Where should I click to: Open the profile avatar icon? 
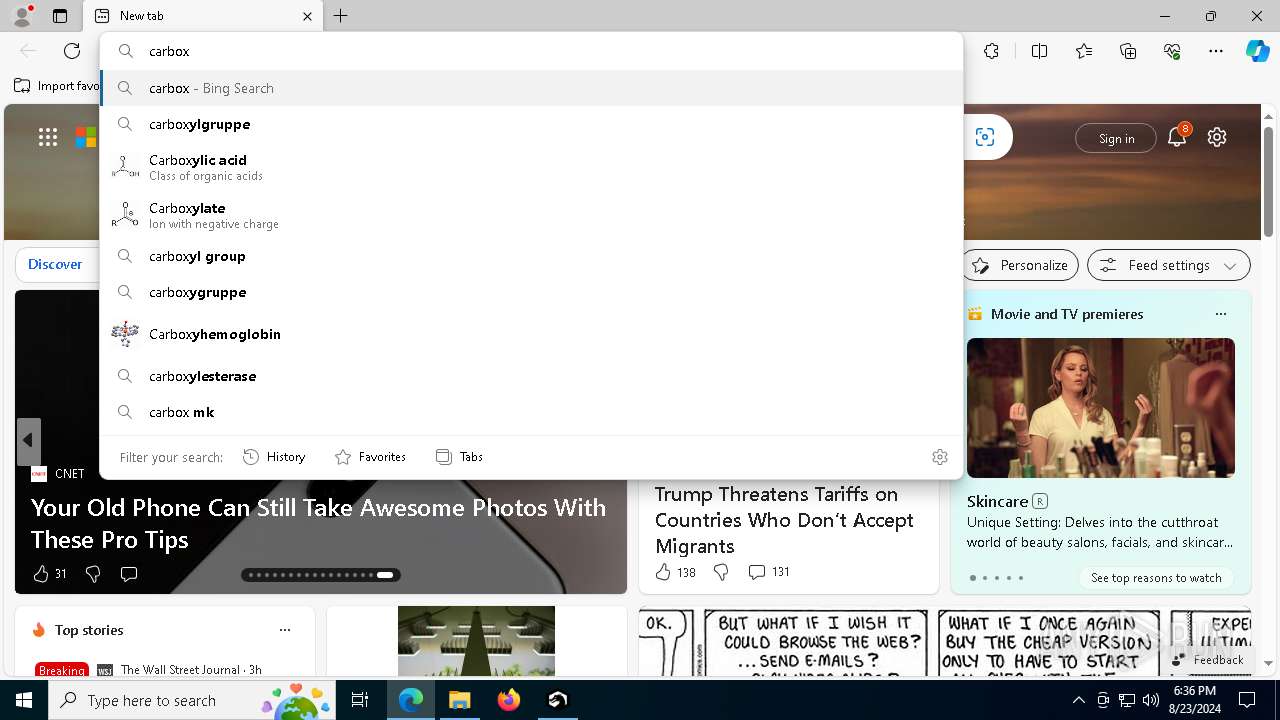[22, 16]
